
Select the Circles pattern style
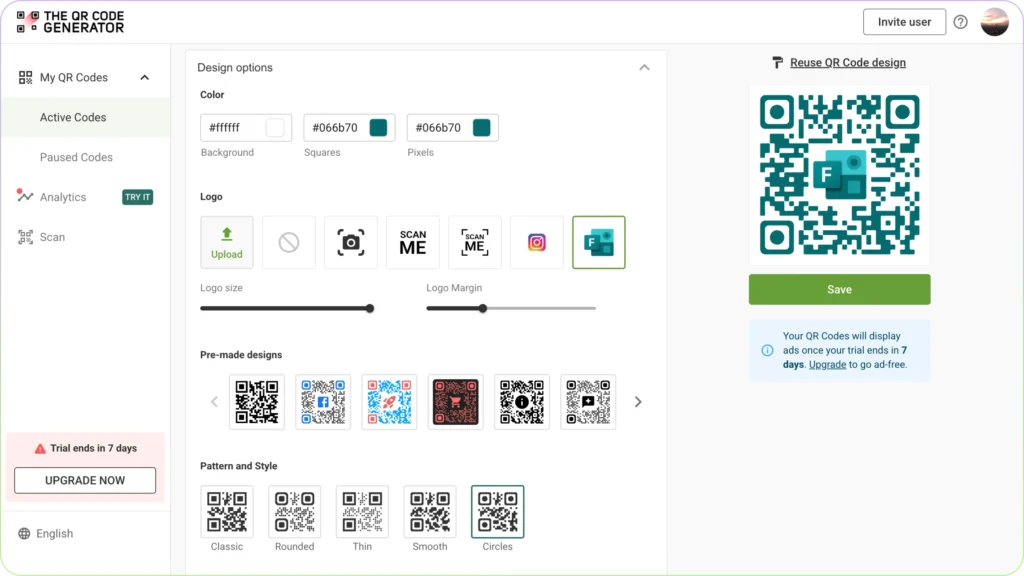[x=497, y=510]
